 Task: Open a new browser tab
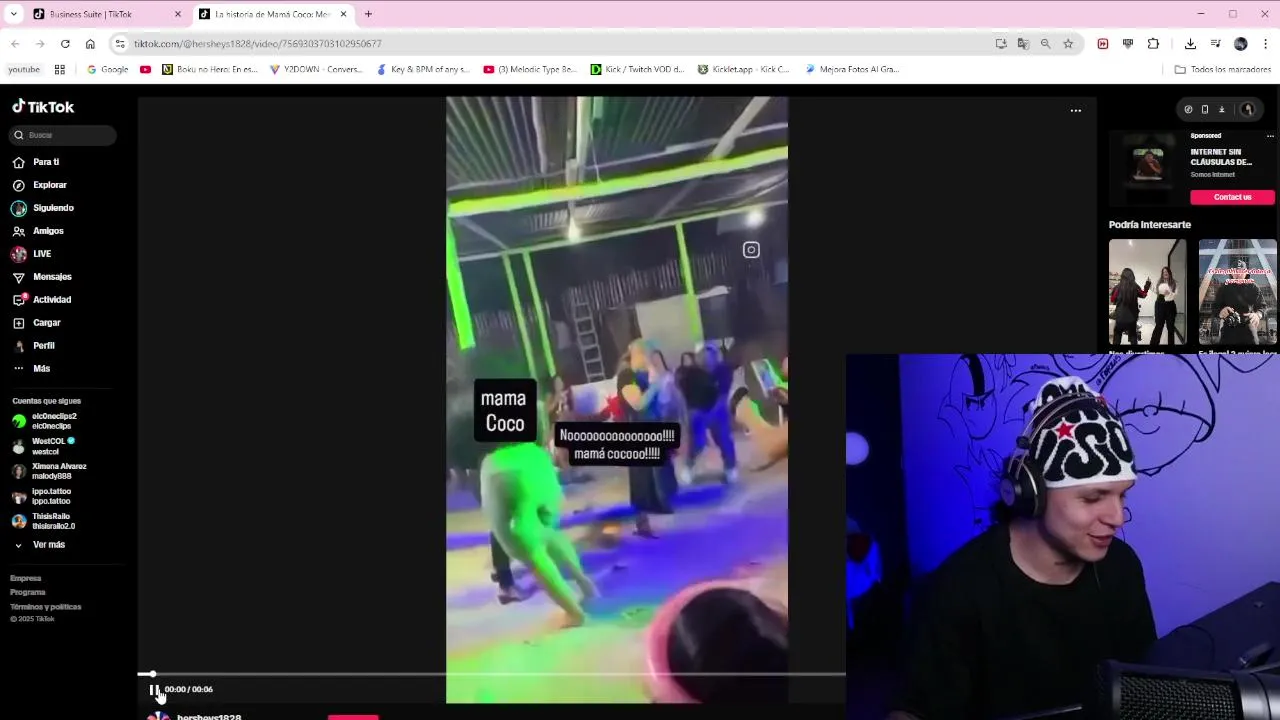point(368,14)
